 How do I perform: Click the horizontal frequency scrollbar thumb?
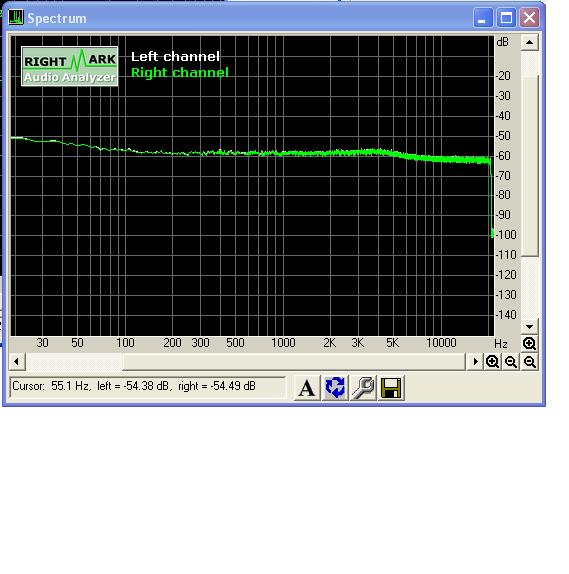(x=294, y=362)
